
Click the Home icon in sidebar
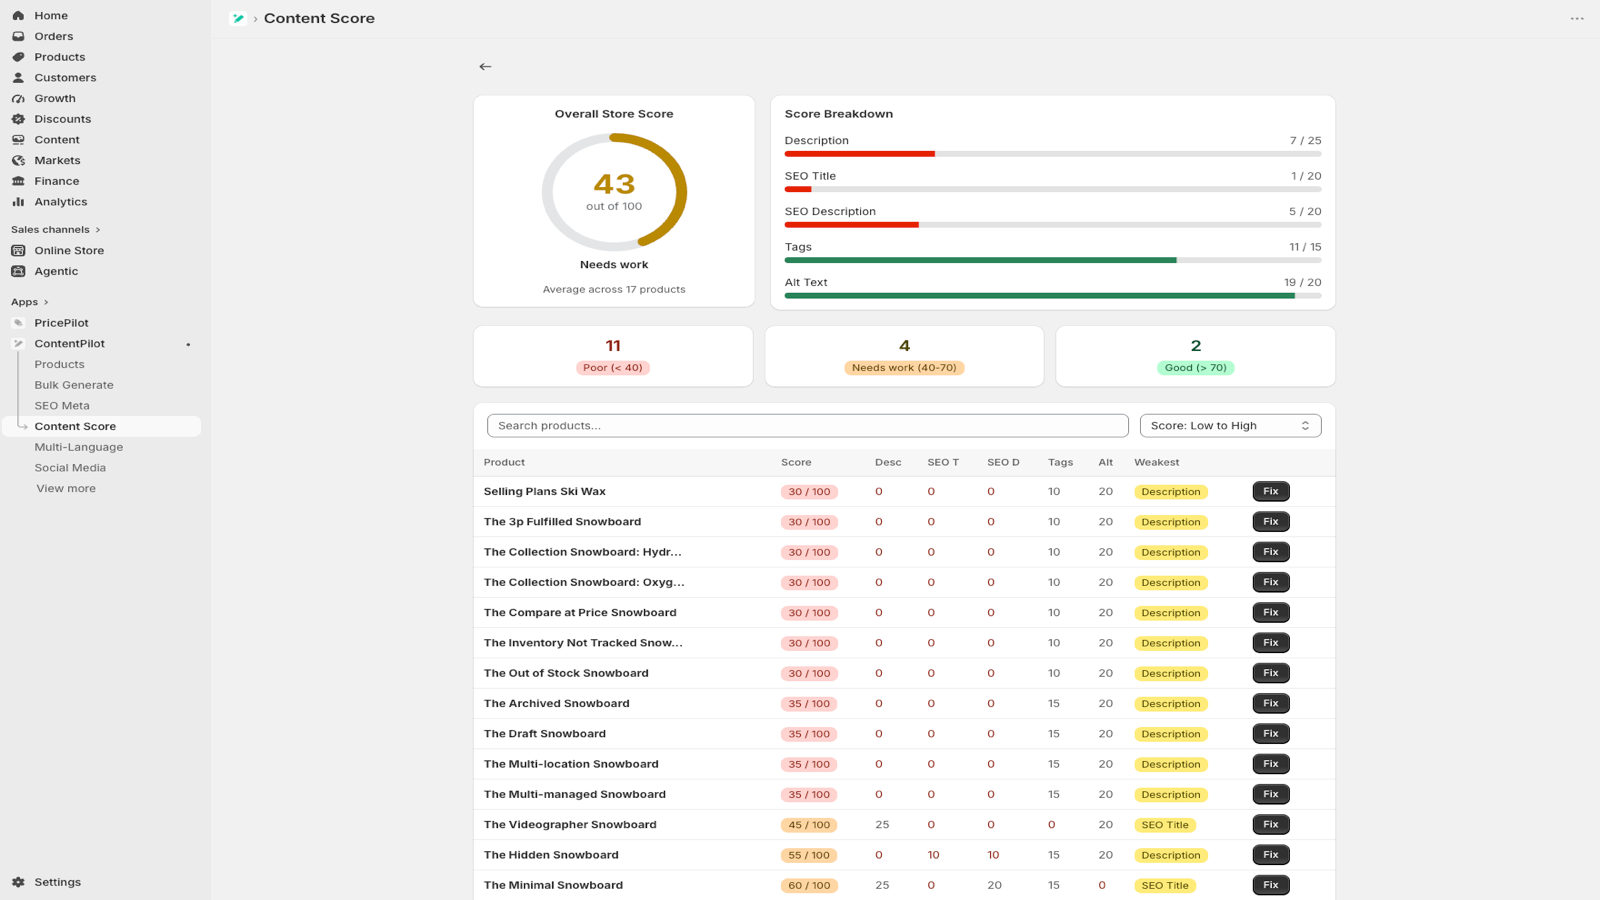tap(18, 15)
